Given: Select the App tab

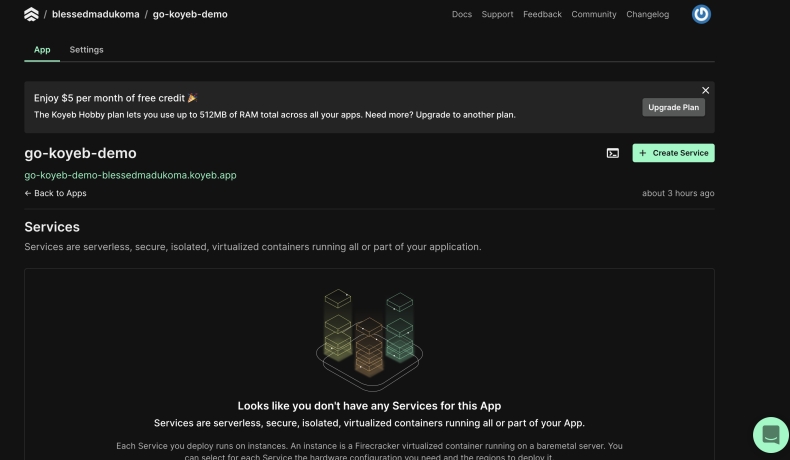Looking at the screenshot, I should [x=42, y=50].
